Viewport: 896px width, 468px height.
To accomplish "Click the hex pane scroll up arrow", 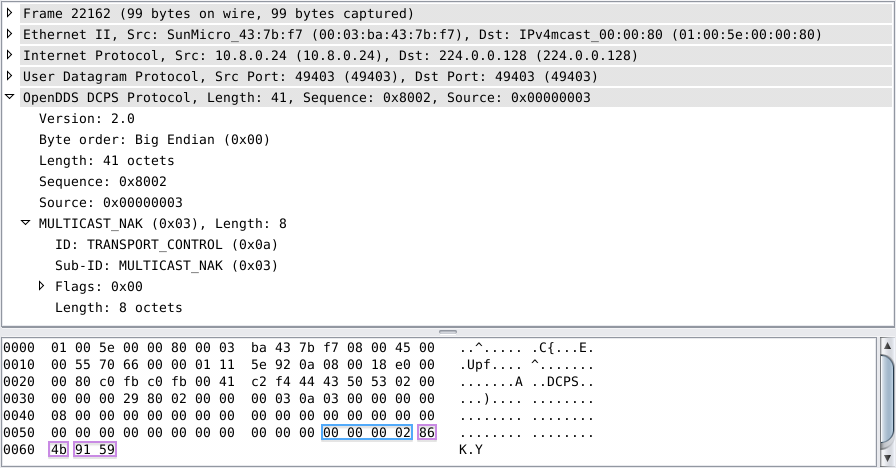I will [x=887, y=346].
